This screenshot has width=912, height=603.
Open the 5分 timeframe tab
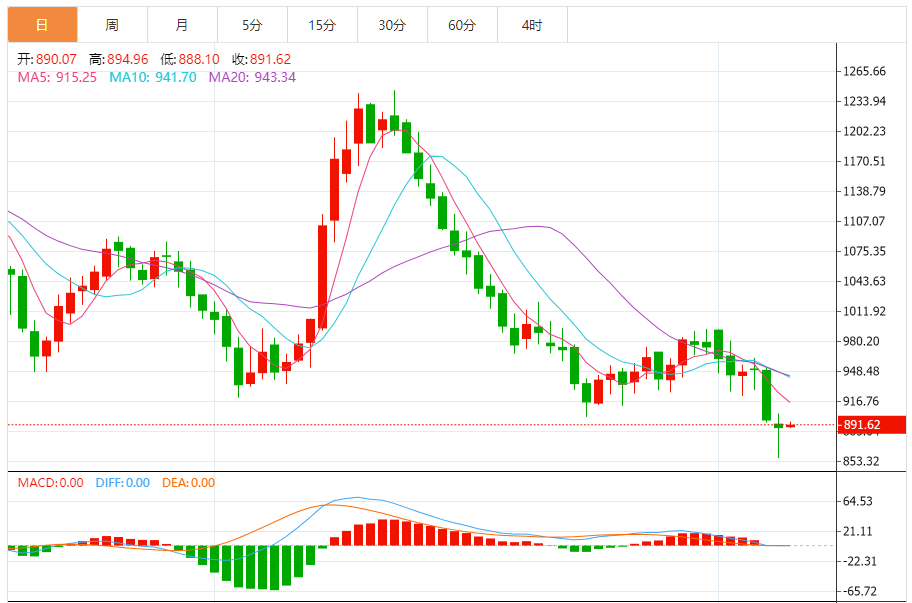pos(252,25)
